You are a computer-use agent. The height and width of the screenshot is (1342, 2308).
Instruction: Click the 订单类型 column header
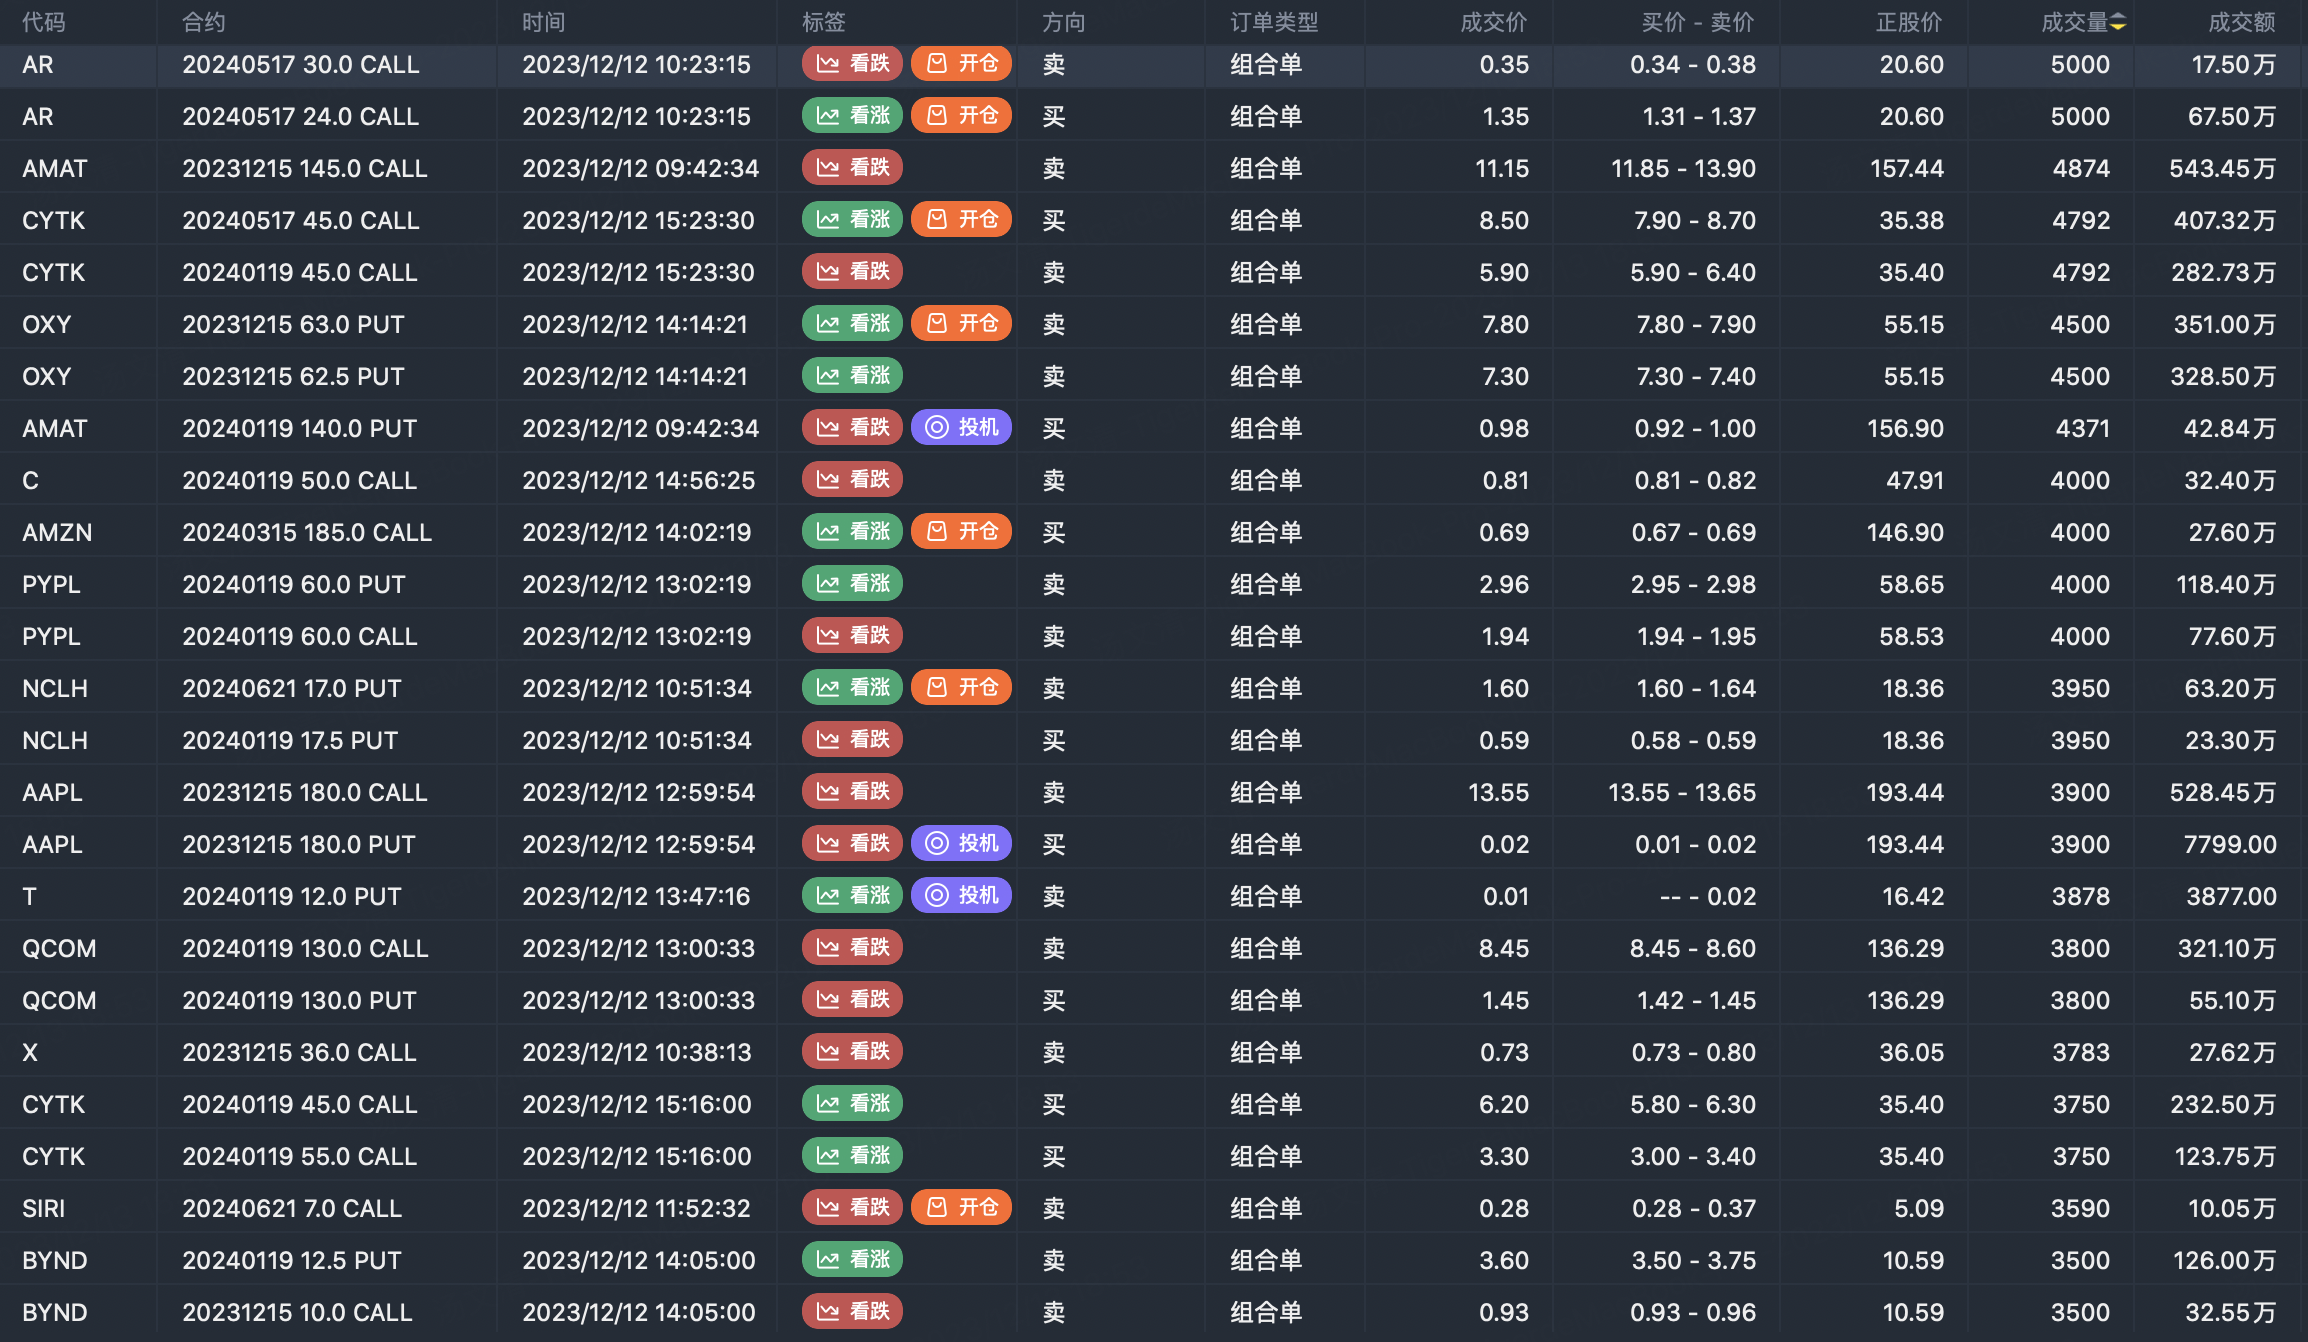[1274, 22]
